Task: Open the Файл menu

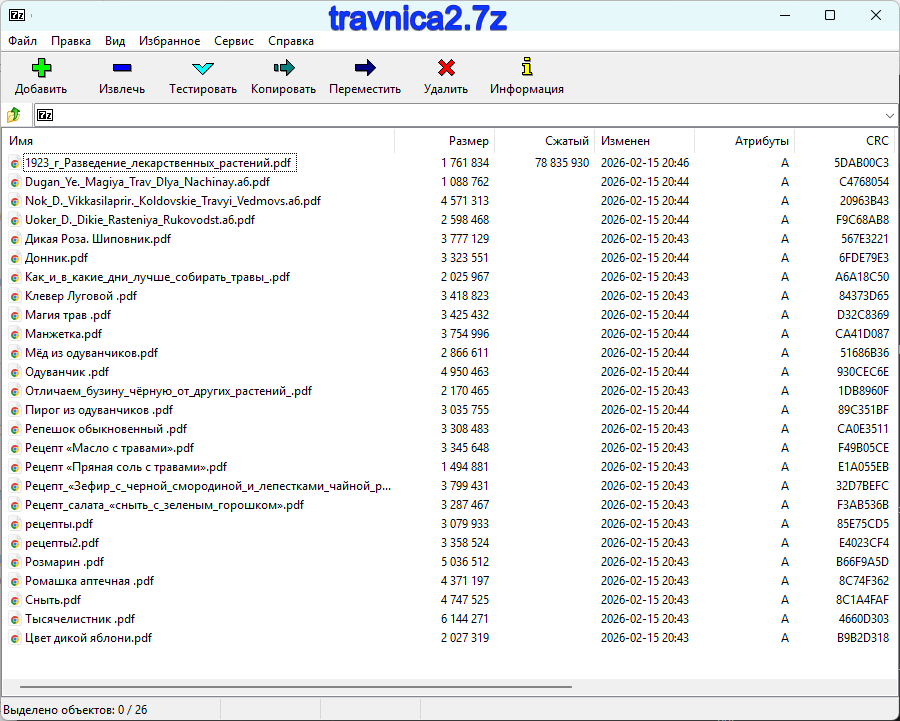Action: (22, 41)
